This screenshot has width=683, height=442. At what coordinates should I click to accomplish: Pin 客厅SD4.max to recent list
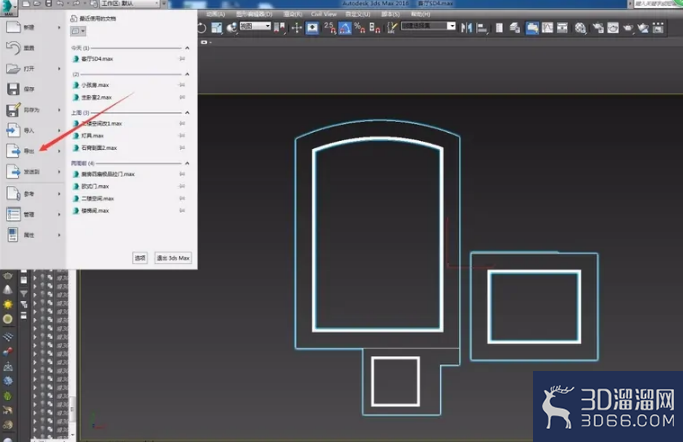[x=183, y=59]
